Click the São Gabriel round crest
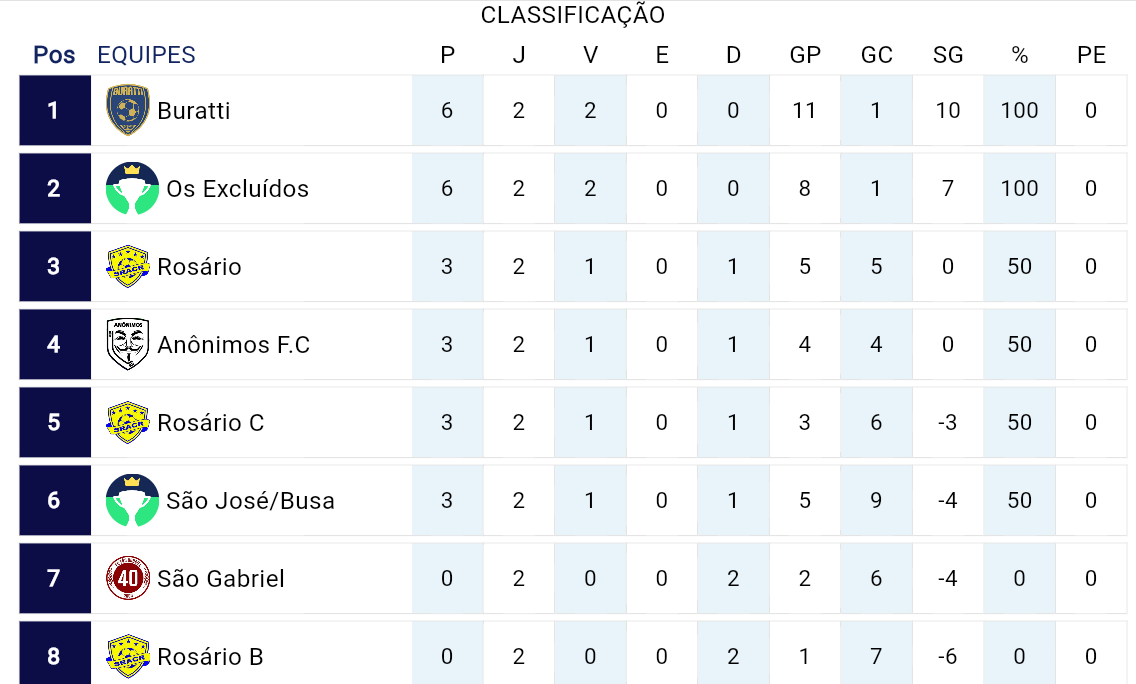Viewport: 1136px width, 684px height. 128,578
